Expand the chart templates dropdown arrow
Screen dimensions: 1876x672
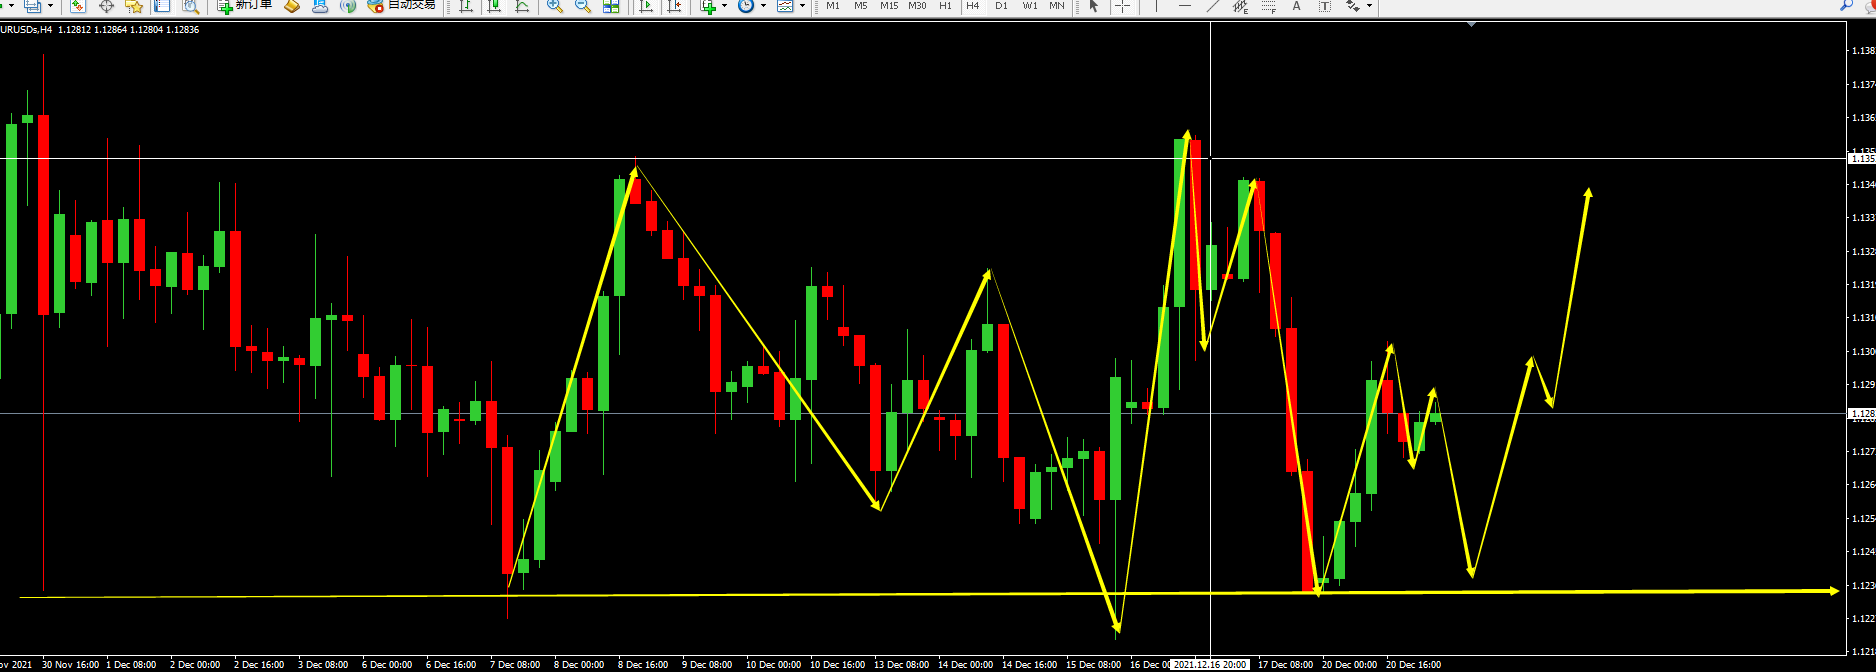coord(802,6)
